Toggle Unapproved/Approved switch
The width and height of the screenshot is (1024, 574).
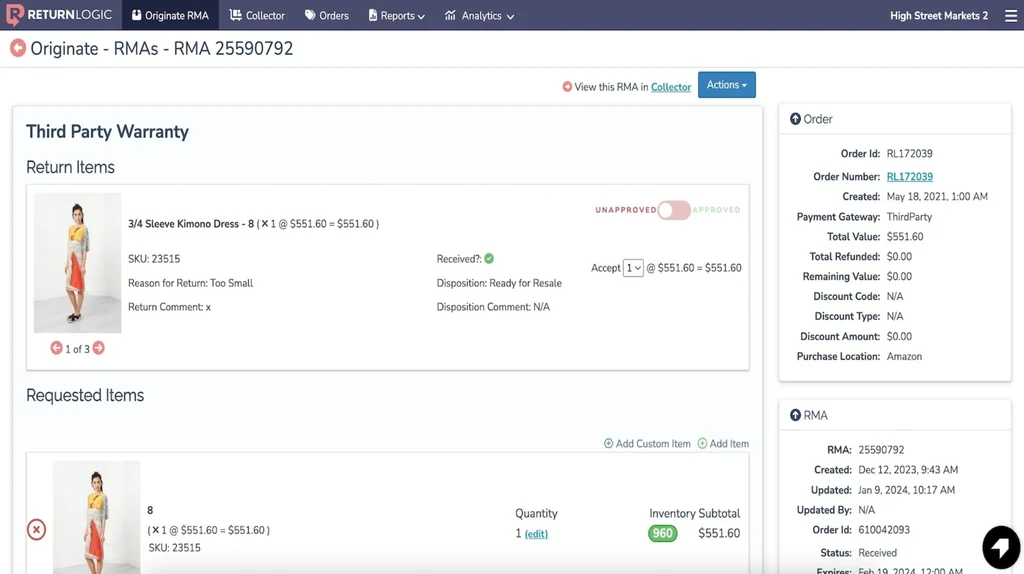pos(673,210)
